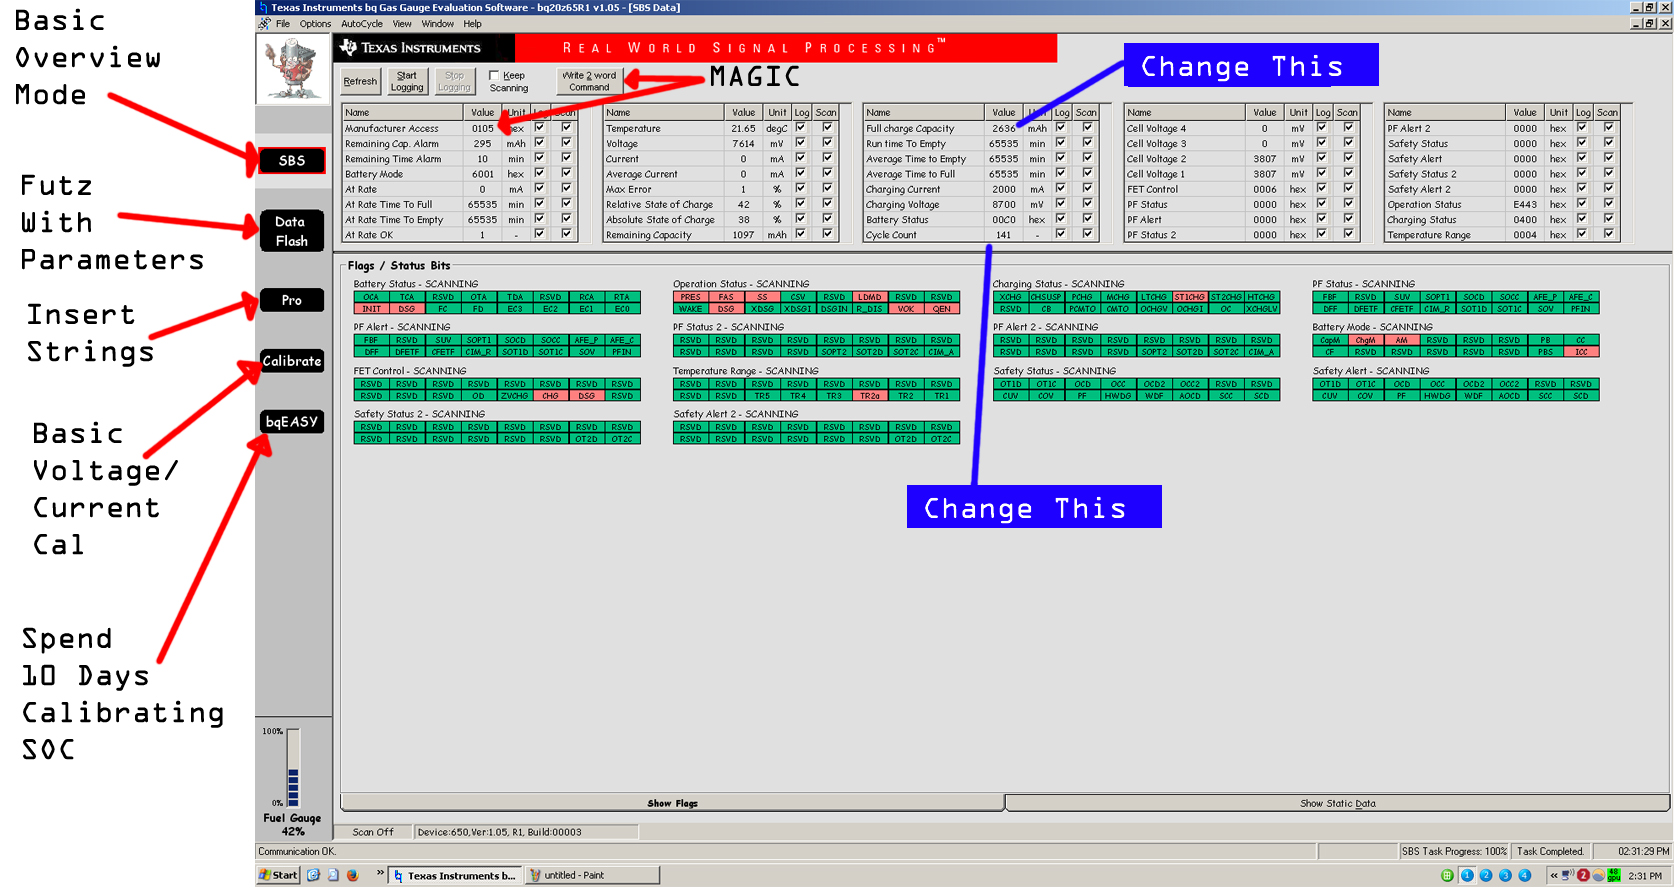This screenshot has height=888, width=1680.
Task: Switch to virtual desktop 3 in tray
Action: [x=1505, y=875]
